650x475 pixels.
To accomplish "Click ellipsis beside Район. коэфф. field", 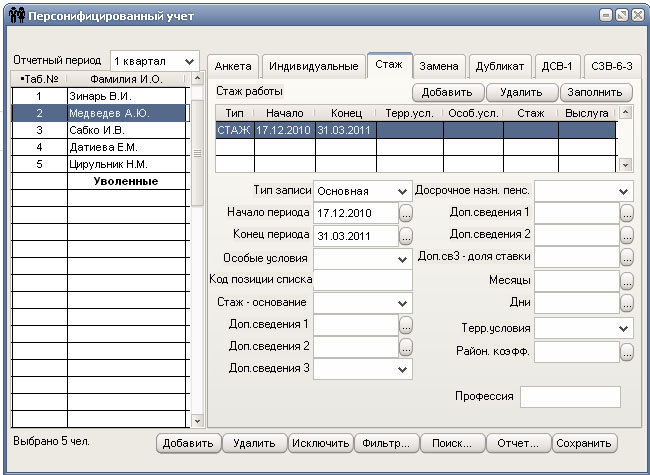I will click(x=626, y=351).
